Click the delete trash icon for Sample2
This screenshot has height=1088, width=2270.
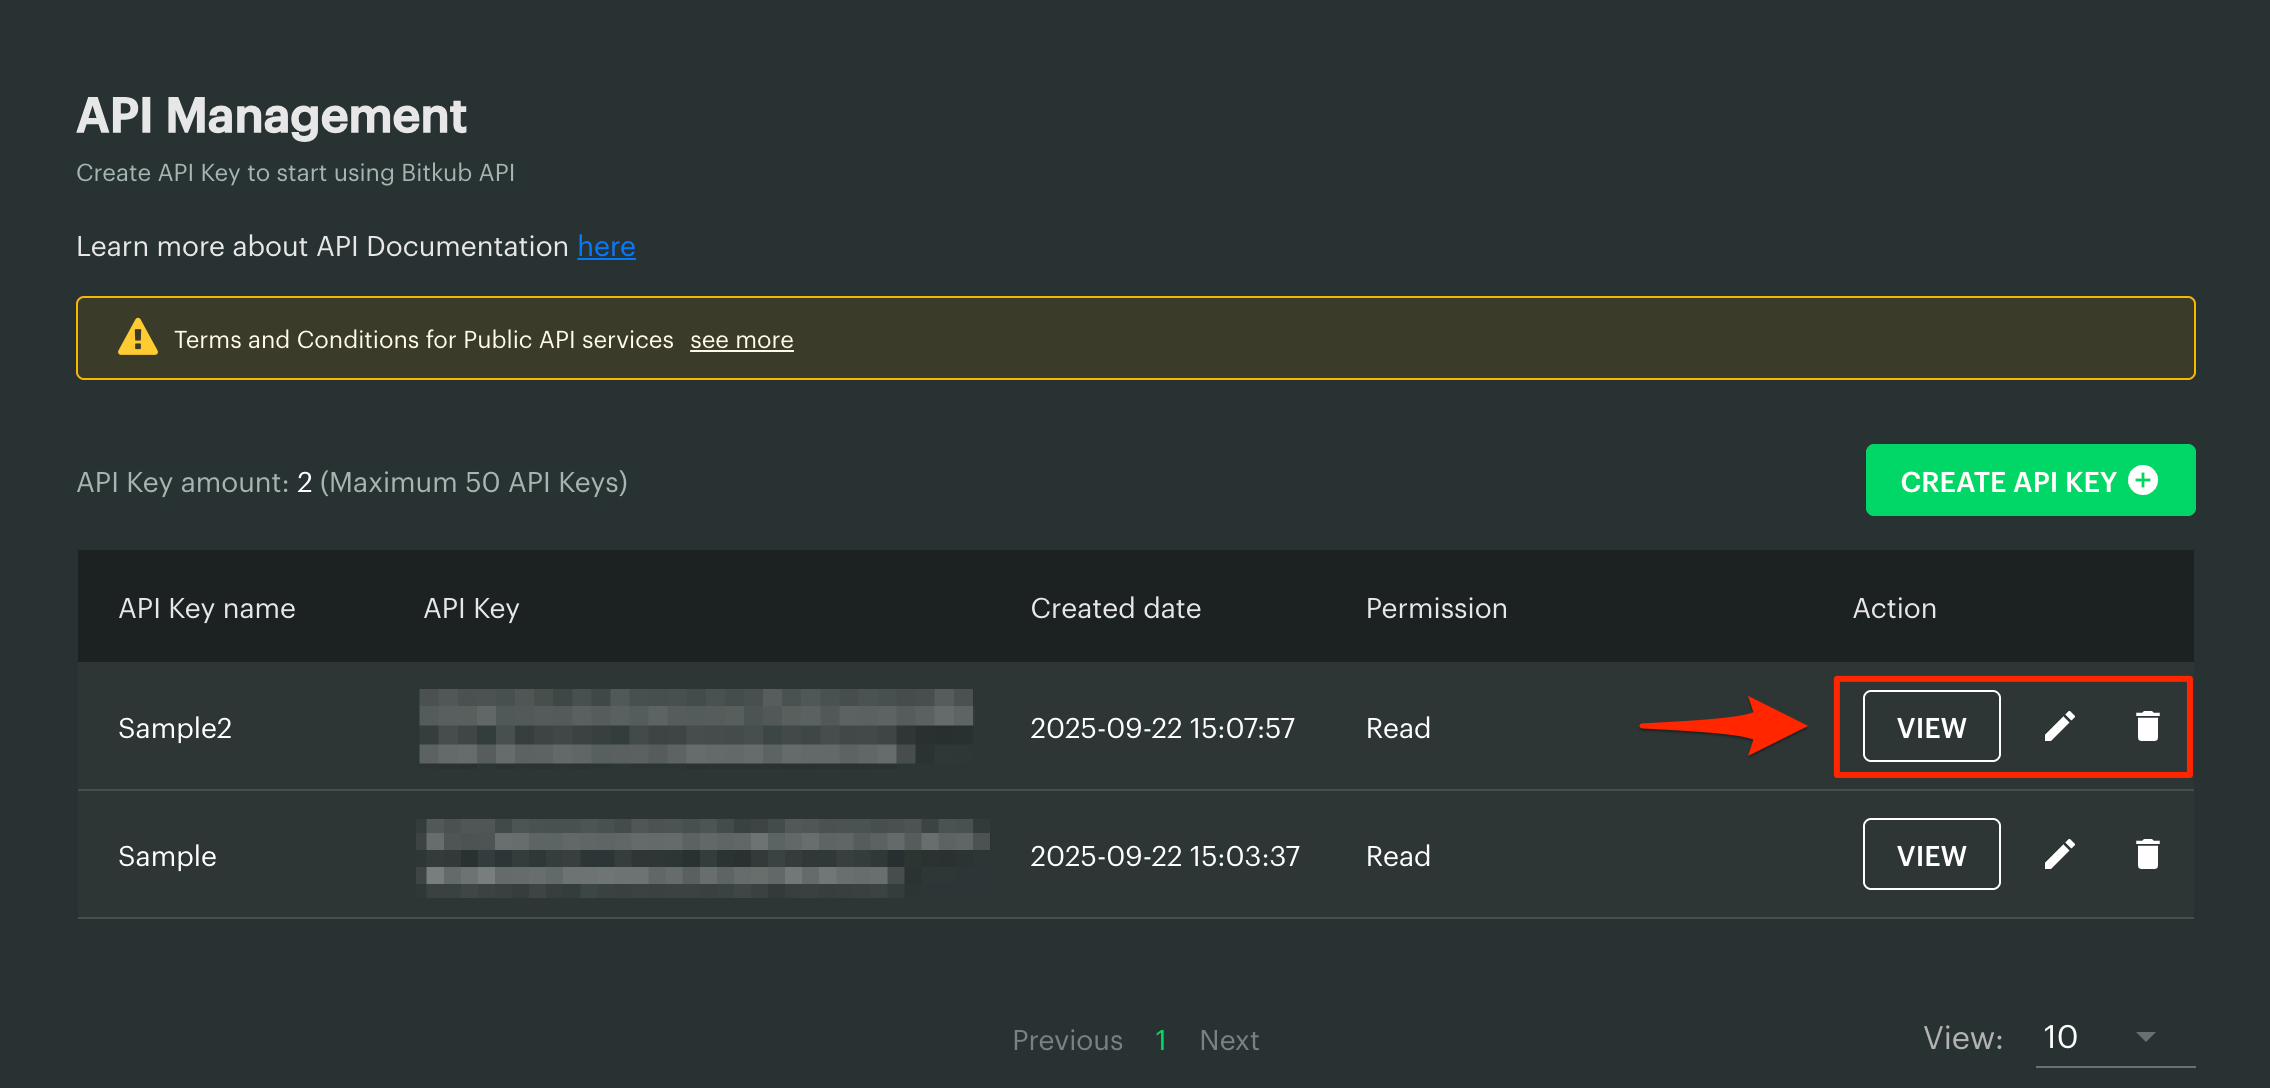(2147, 727)
